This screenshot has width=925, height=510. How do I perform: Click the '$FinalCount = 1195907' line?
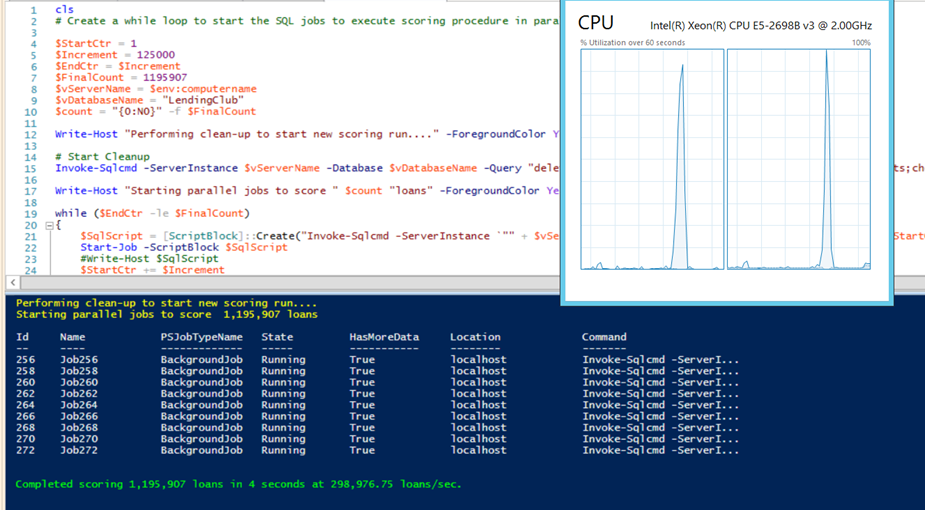pos(121,77)
